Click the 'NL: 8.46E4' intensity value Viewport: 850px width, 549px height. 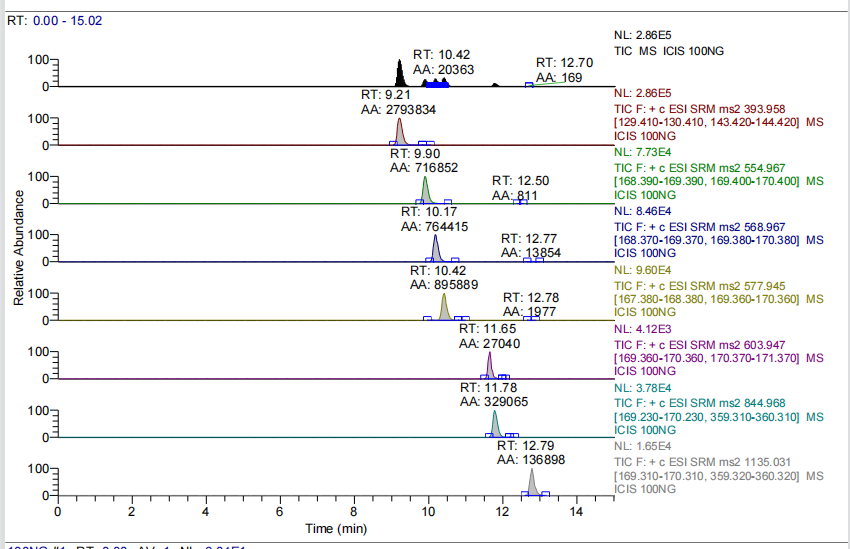tap(642, 211)
